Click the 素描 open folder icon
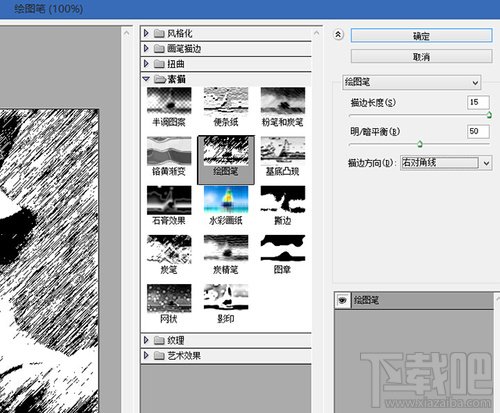Viewport: 500px width, 413px height. 160,79
